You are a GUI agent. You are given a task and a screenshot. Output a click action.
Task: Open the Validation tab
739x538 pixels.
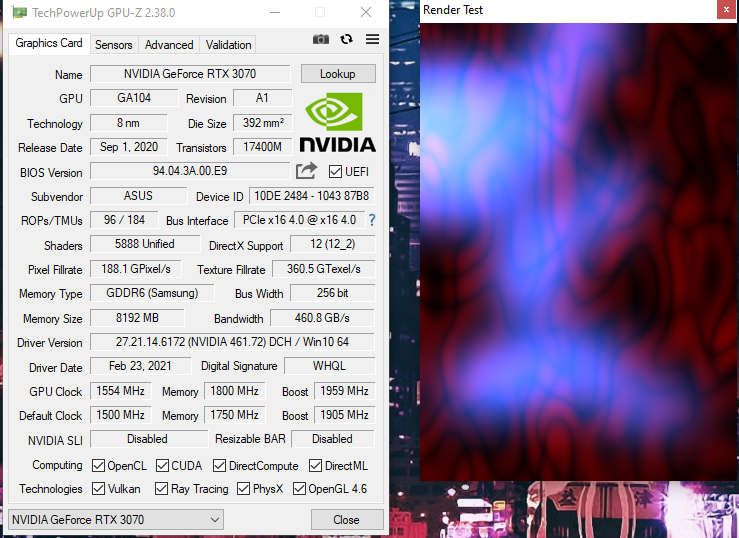coord(228,45)
